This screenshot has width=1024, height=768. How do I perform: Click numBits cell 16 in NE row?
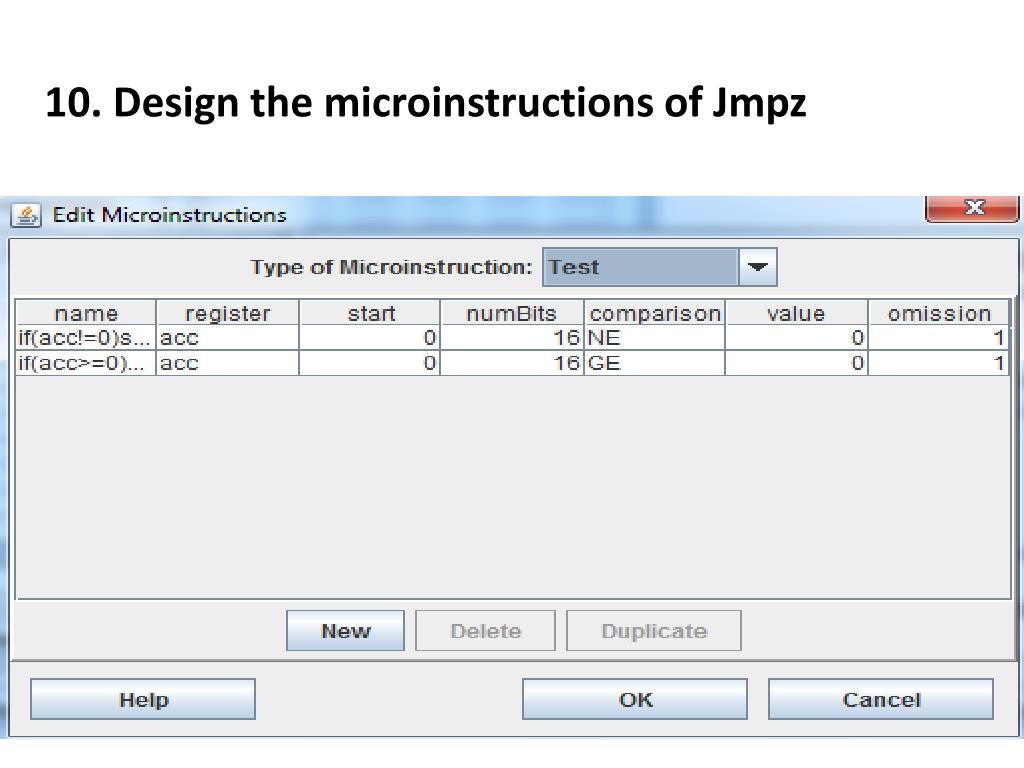coord(512,338)
